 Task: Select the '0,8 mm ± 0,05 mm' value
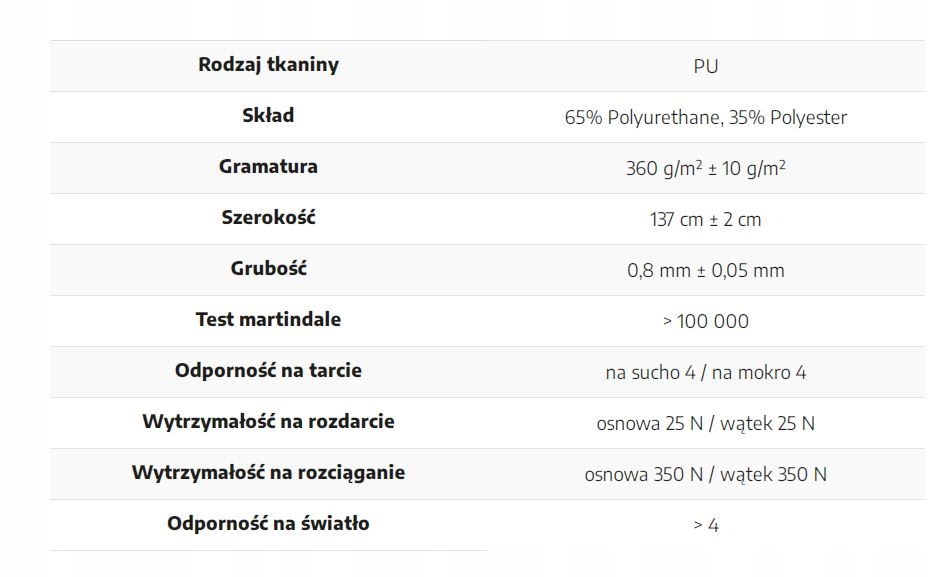click(705, 271)
